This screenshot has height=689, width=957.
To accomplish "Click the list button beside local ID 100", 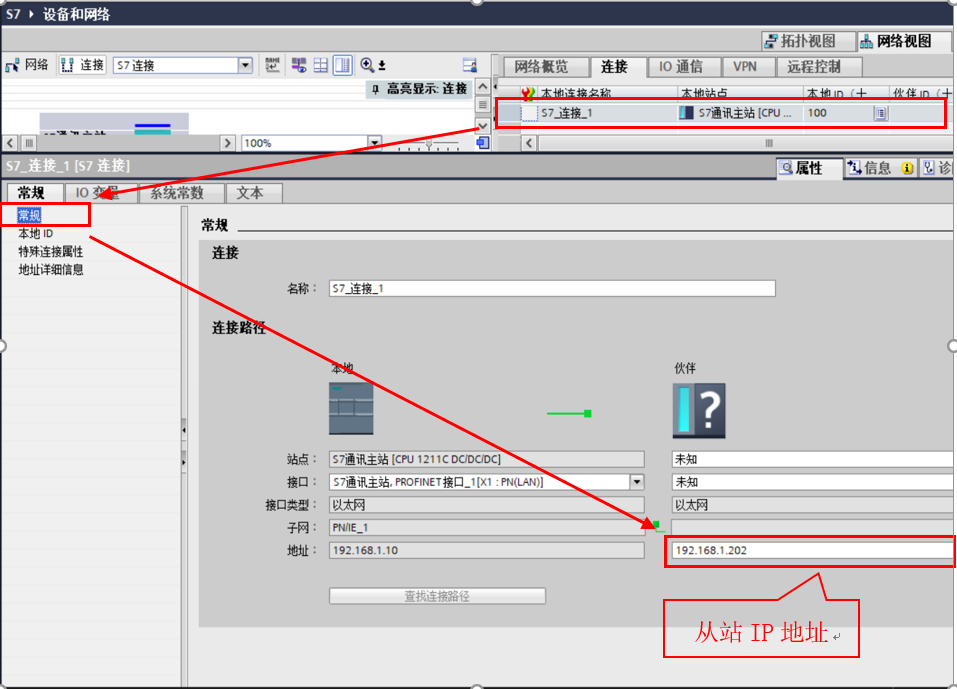I will (x=880, y=113).
